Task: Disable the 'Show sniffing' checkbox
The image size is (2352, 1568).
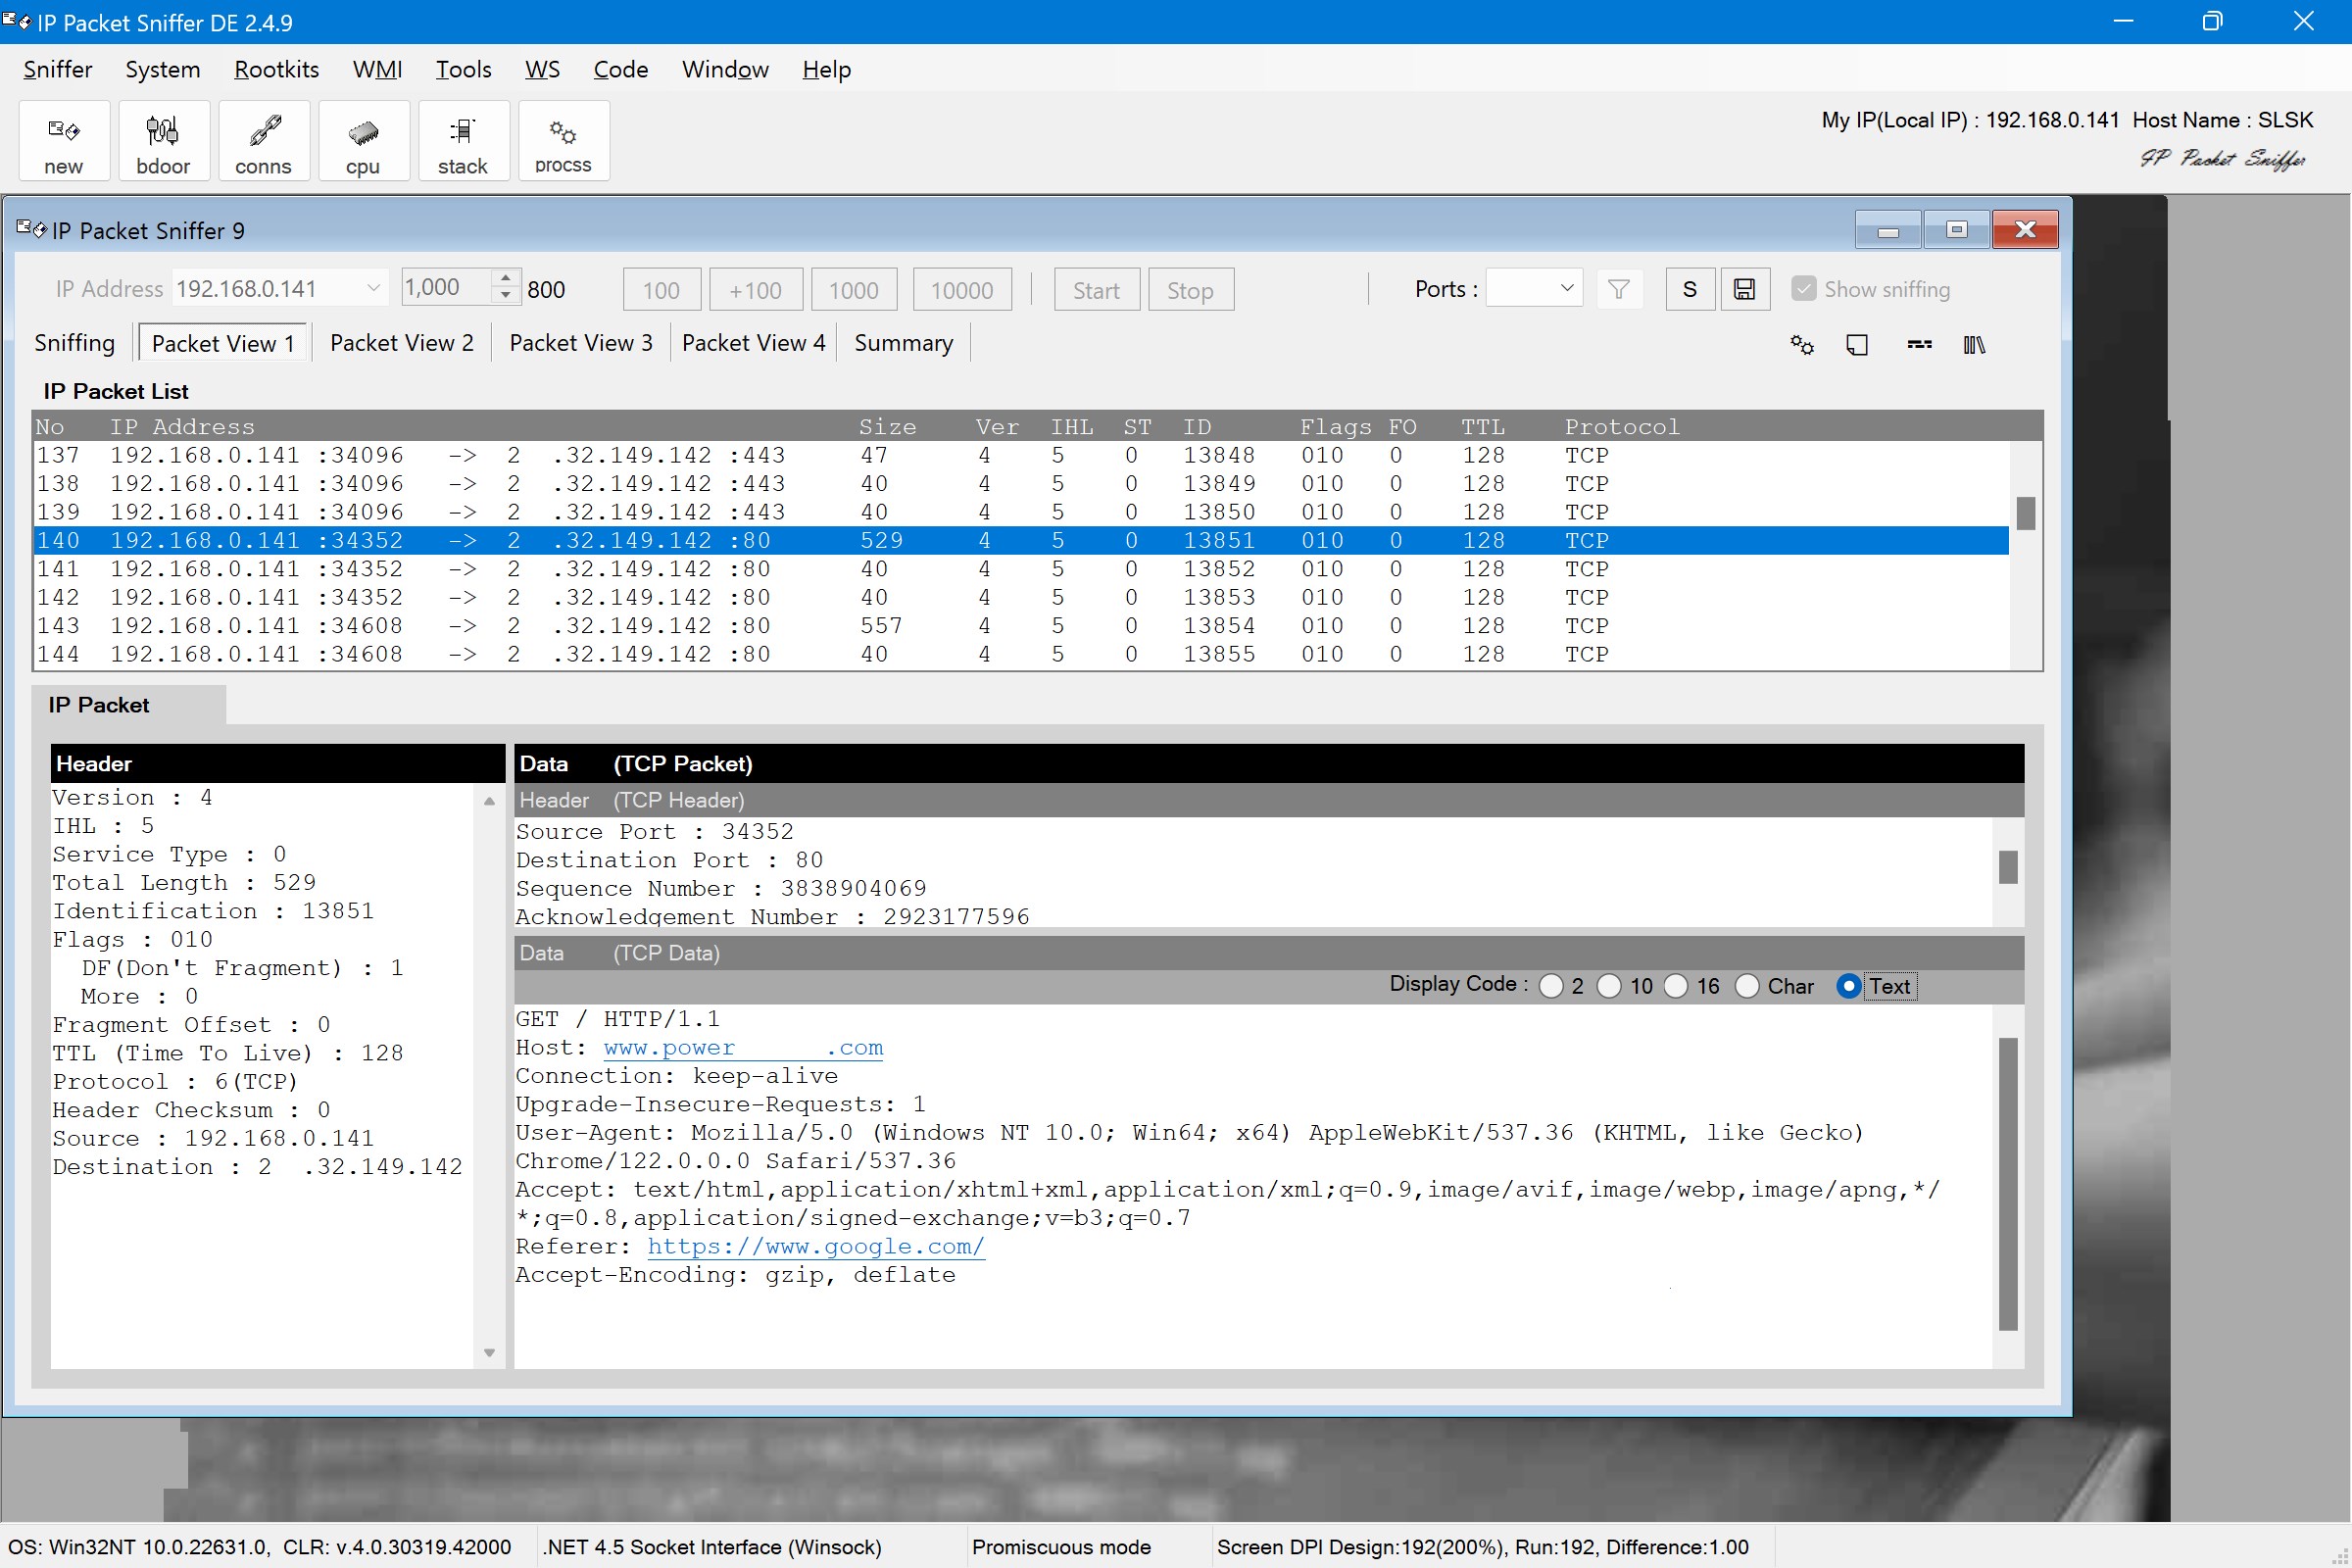Action: coord(1803,288)
